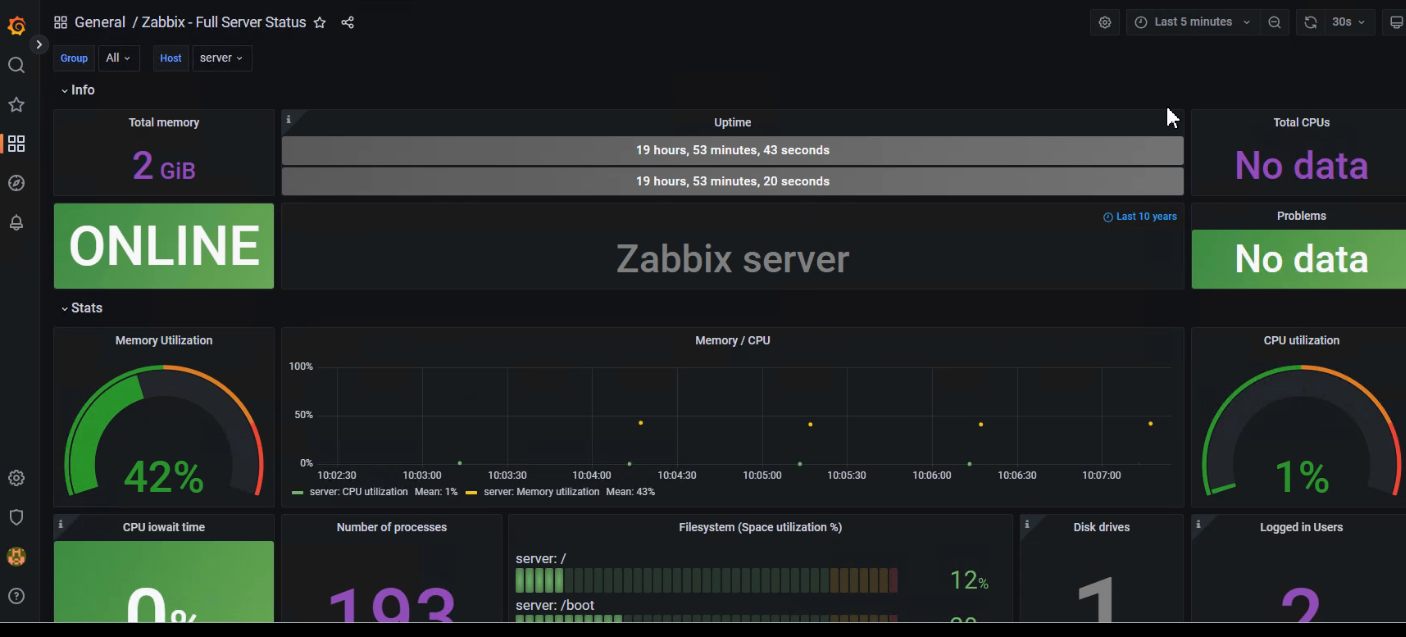Collapse the Stats row
The height and width of the screenshot is (637, 1406).
pos(81,308)
